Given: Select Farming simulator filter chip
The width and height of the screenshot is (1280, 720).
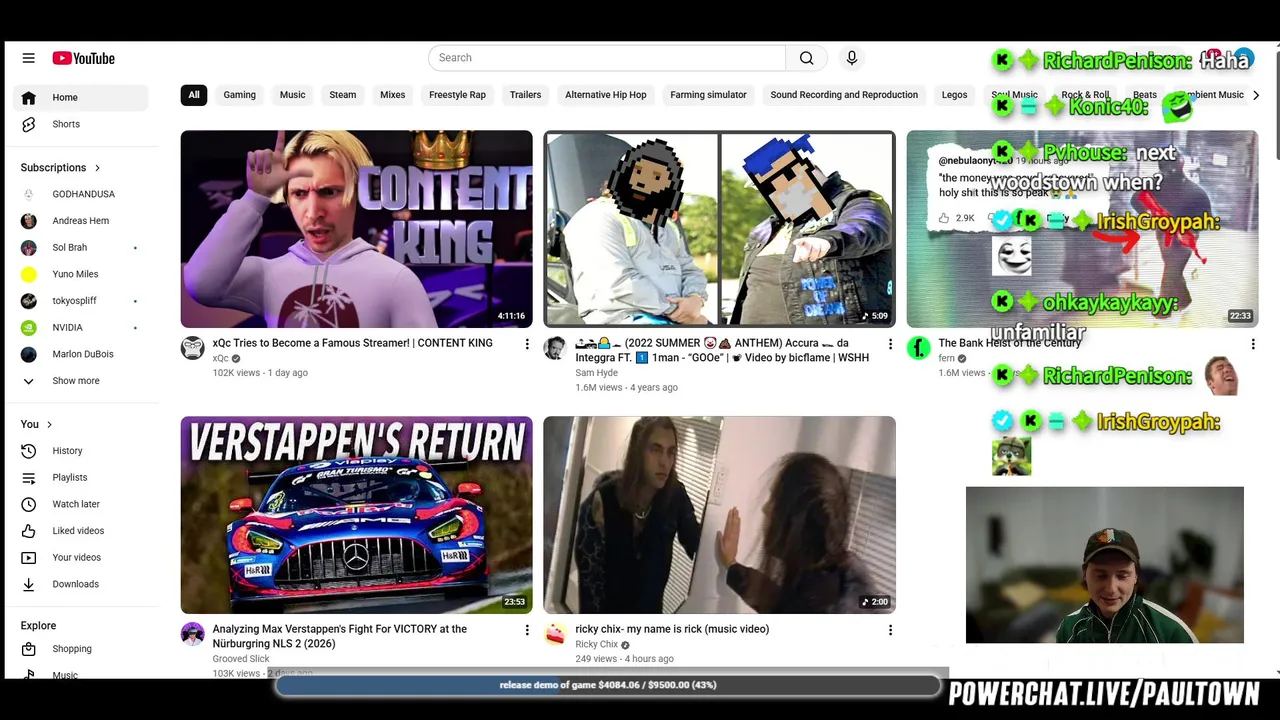Looking at the screenshot, I should tap(709, 95).
